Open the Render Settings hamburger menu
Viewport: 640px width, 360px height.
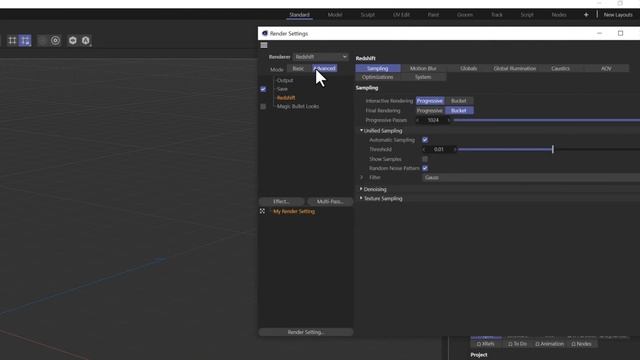coord(264,45)
